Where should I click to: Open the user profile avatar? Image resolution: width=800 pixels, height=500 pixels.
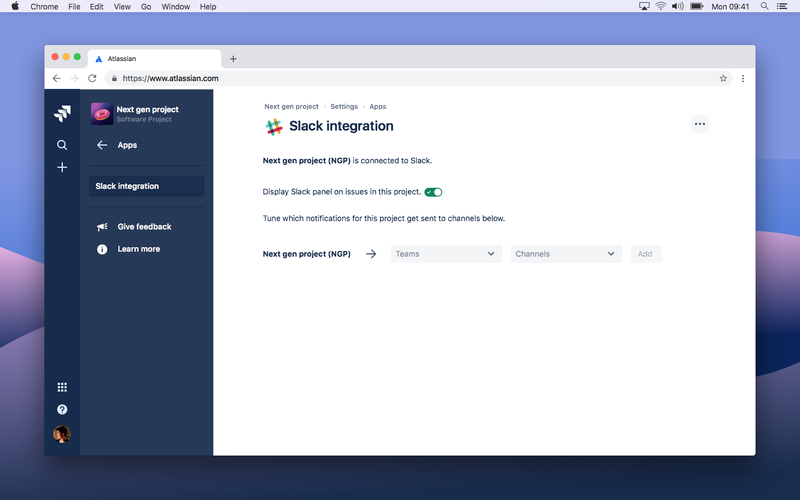tap(62, 434)
